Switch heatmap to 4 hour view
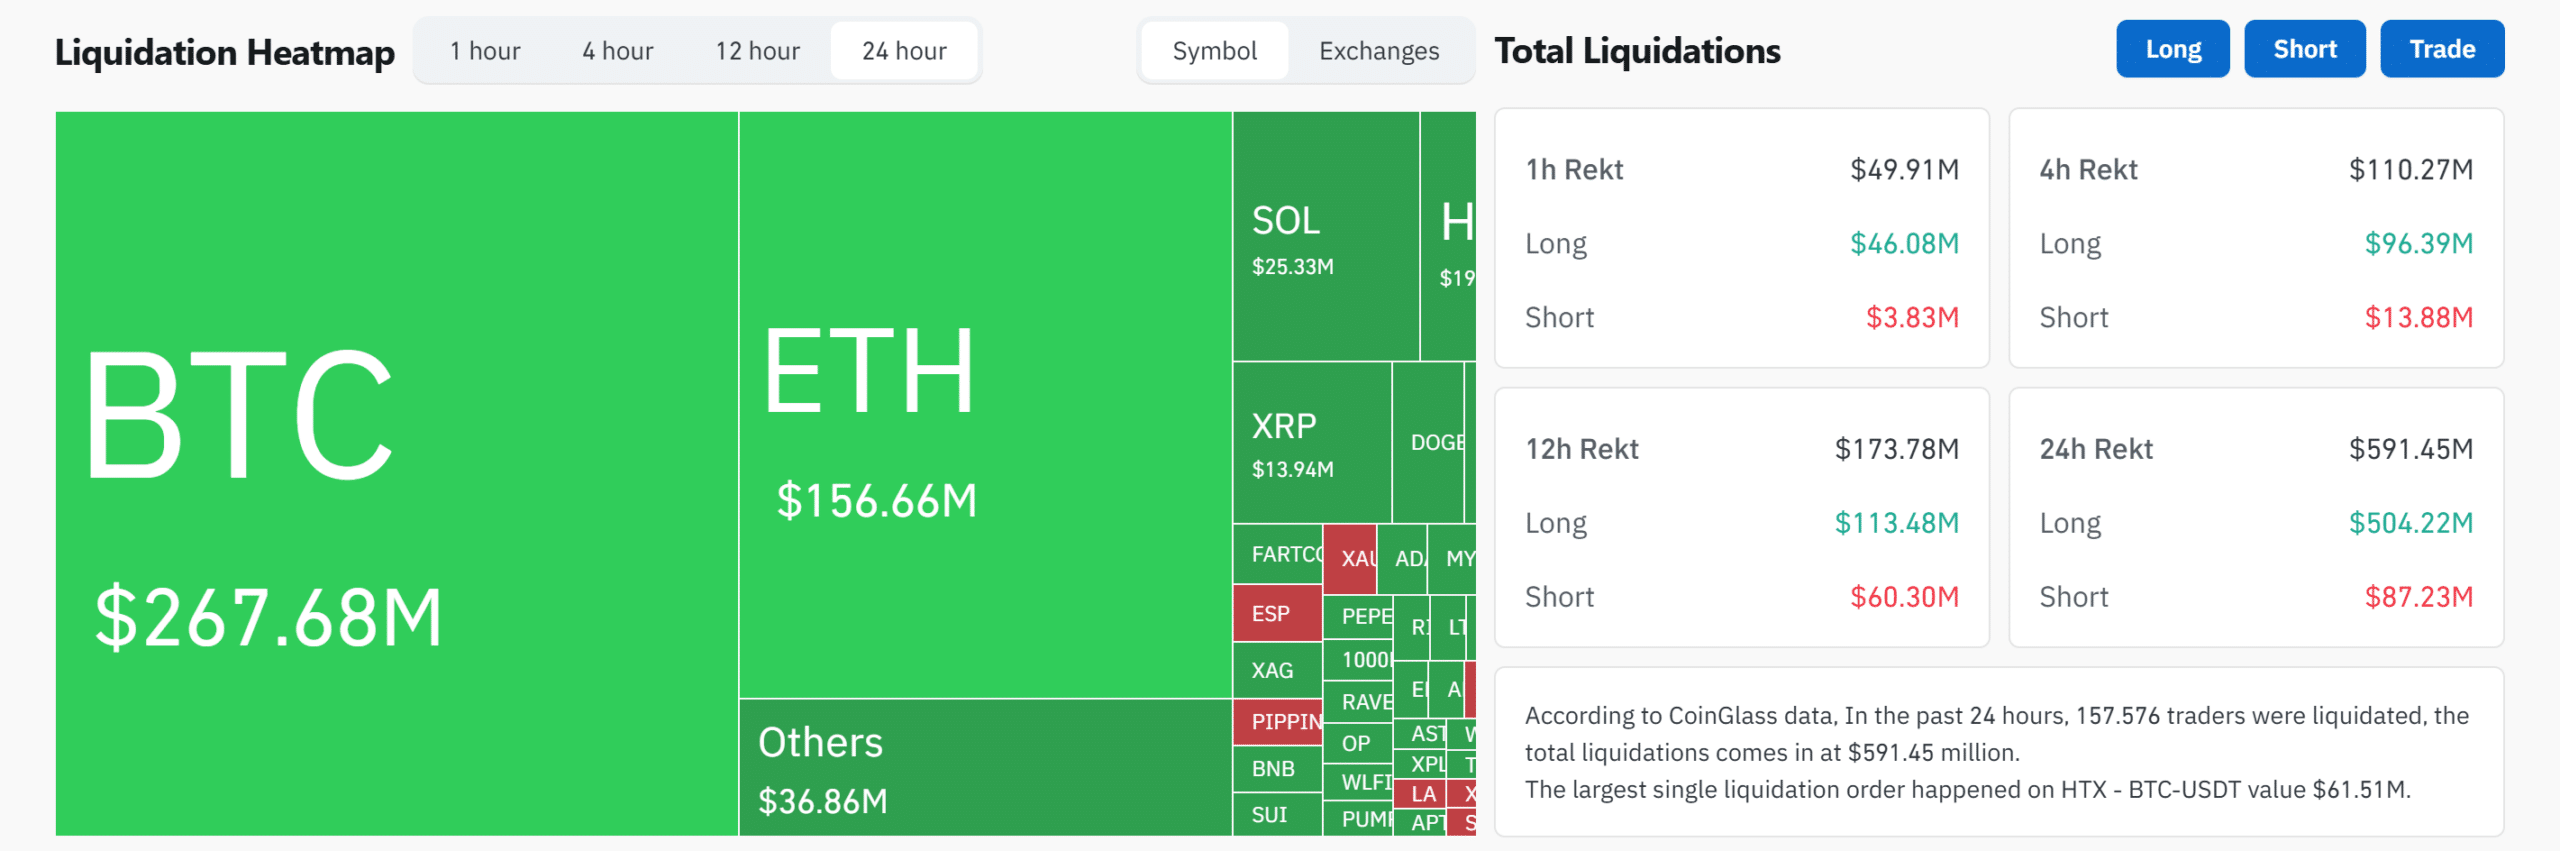Viewport: 2560px width, 851px height. [618, 51]
